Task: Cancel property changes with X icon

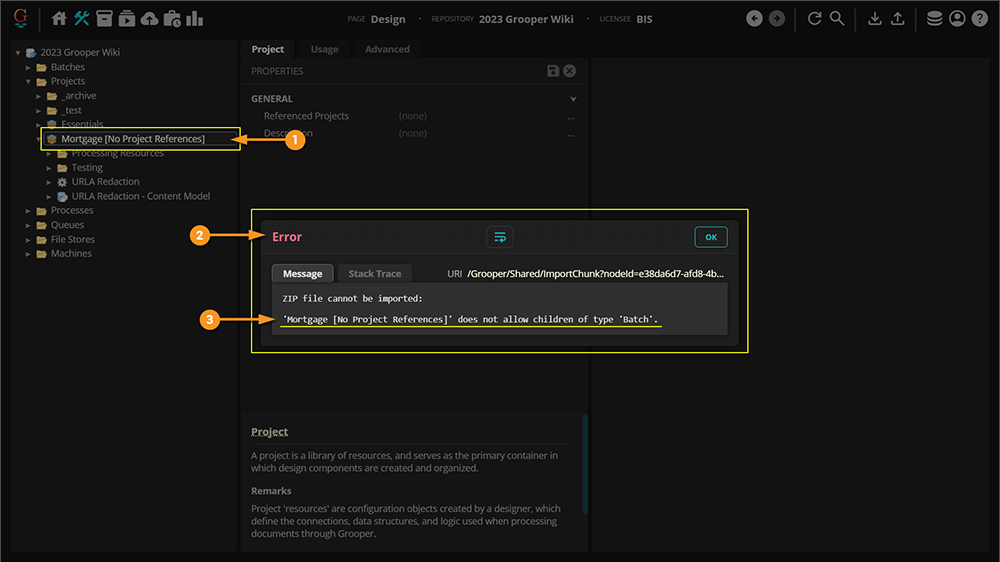Action: point(570,71)
